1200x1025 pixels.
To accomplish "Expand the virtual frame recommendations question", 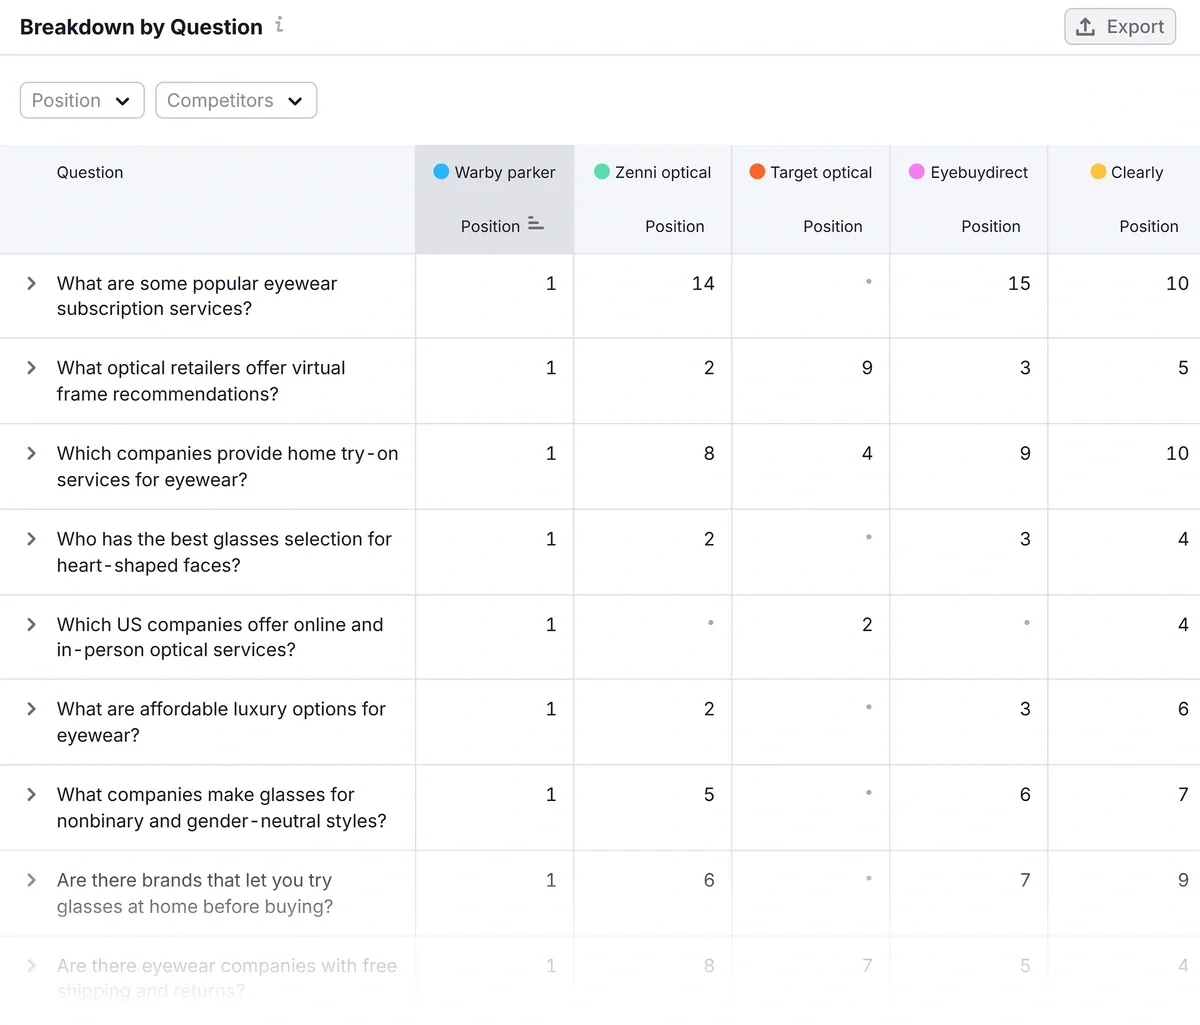I will click(32, 368).
